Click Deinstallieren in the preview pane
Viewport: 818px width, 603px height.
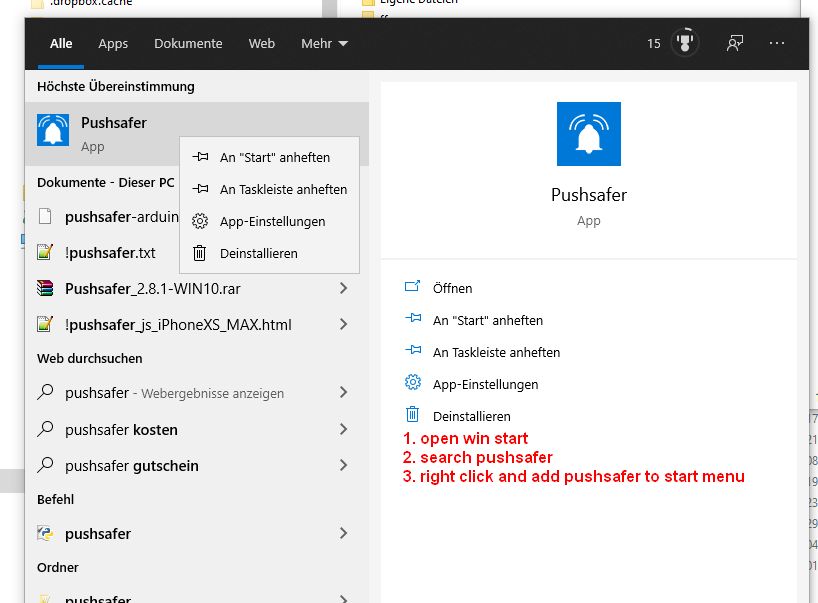pyautogui.click(x=472, y=416)
